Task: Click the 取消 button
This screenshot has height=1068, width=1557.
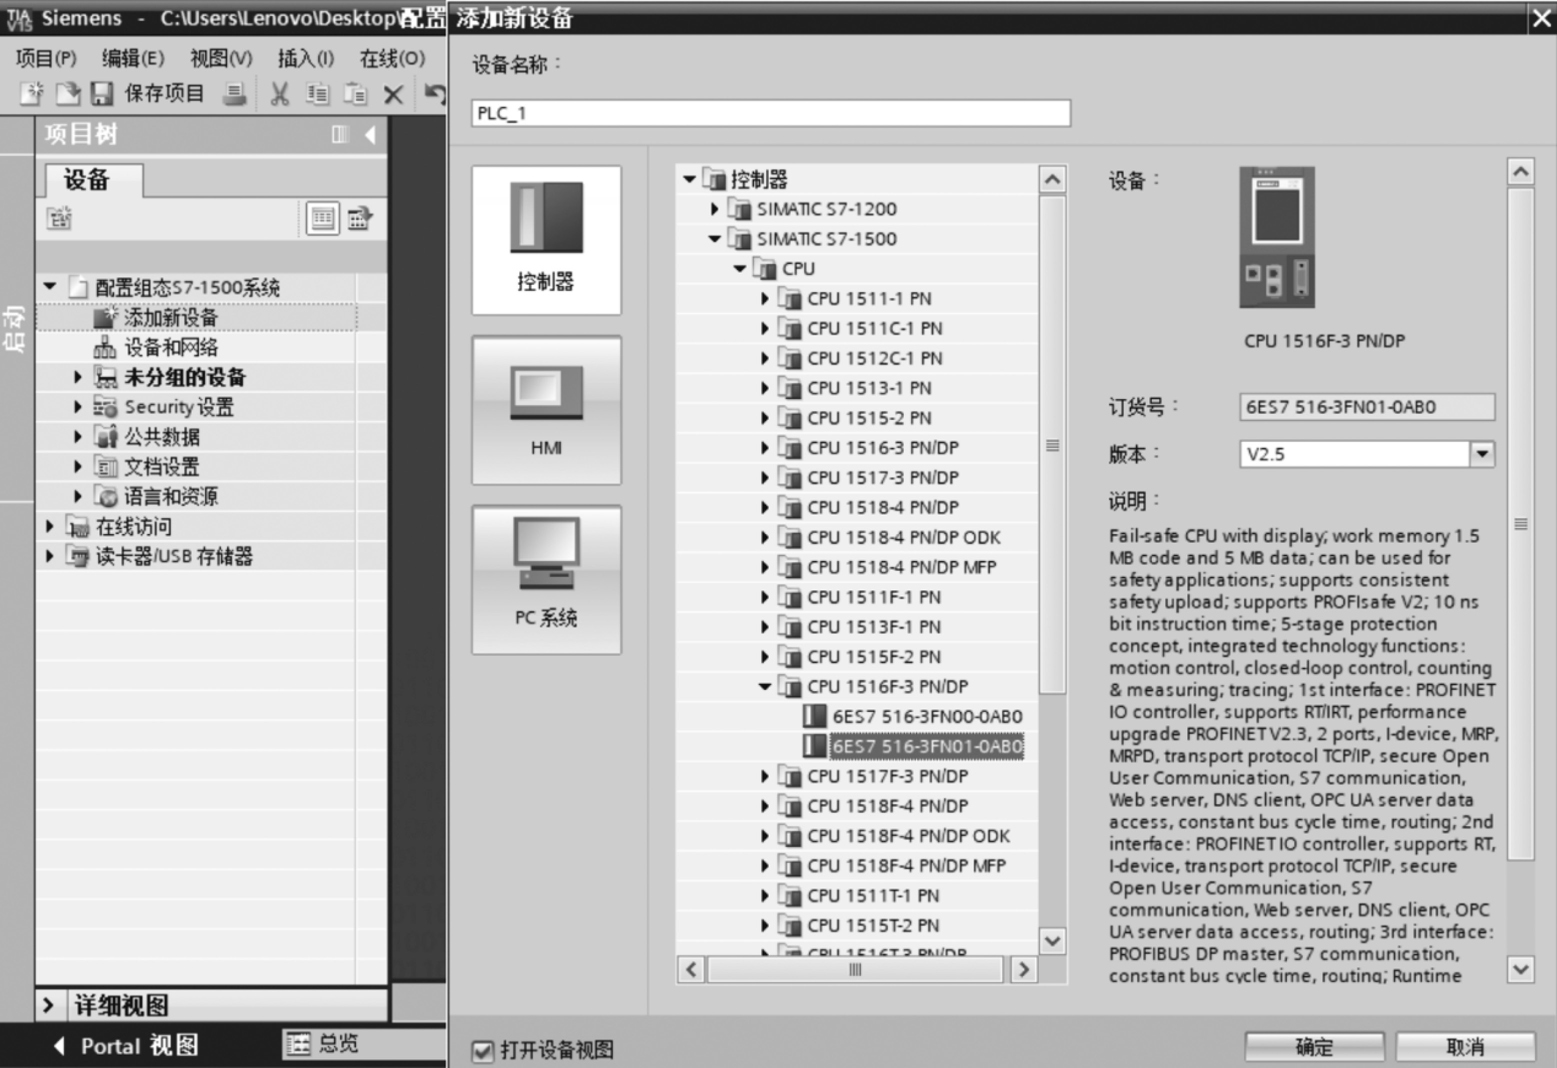Action: tap(1465, 1046)
